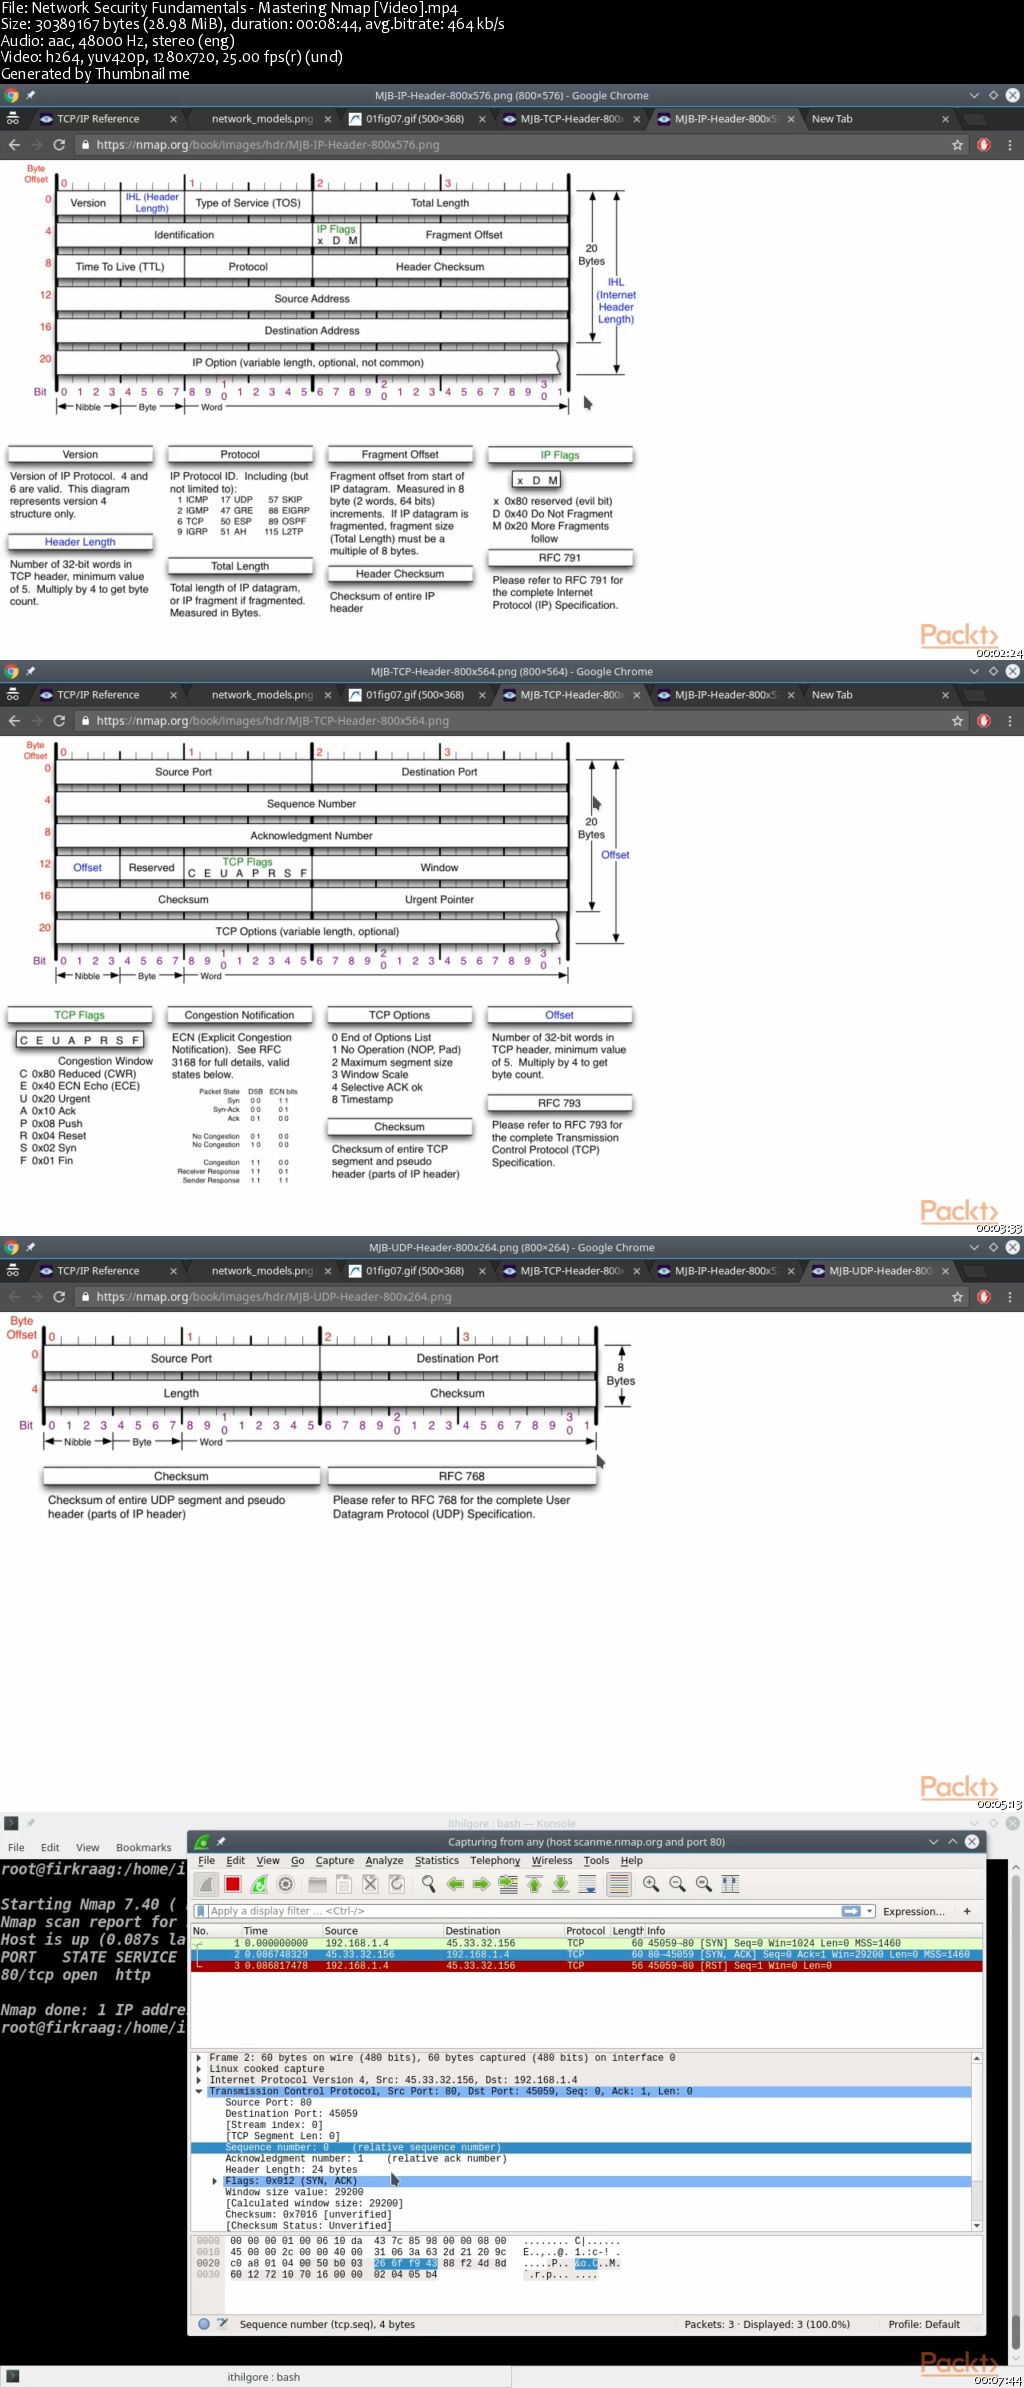Click the MJB-IP-Header-800x576.png address bar URL
The image size is (1024, 2388).
point(268,145)
